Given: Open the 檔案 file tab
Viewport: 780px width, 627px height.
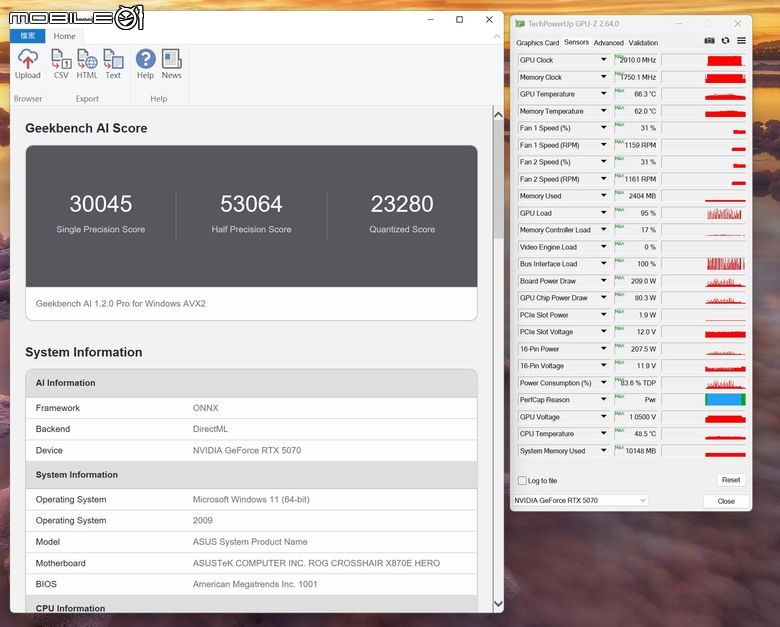Looking at the screenshot, I should [28, 36].
